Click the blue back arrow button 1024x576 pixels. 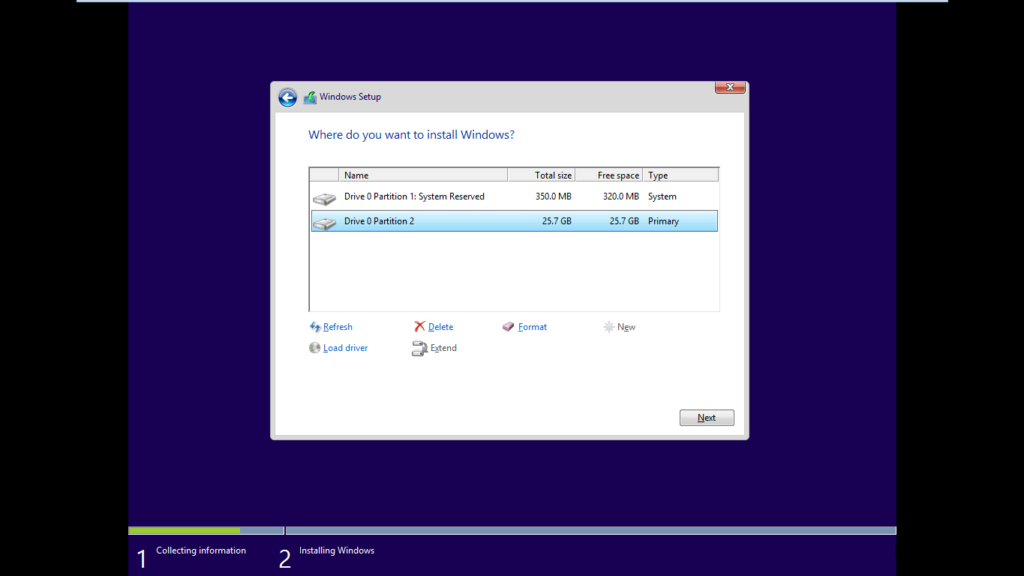tap(288, 97)
